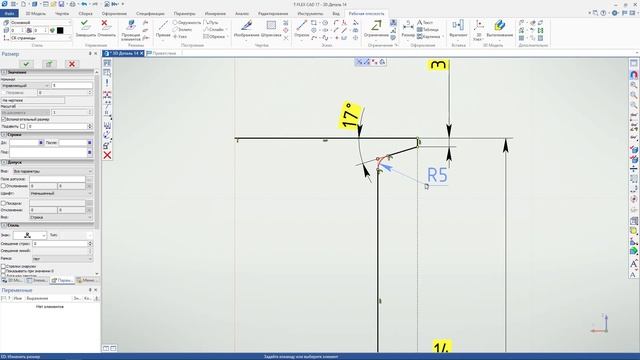Viewport: 640px width, 360px height.
Task: Toggle the Поправка checkbox
Action: tap(3, 93)
